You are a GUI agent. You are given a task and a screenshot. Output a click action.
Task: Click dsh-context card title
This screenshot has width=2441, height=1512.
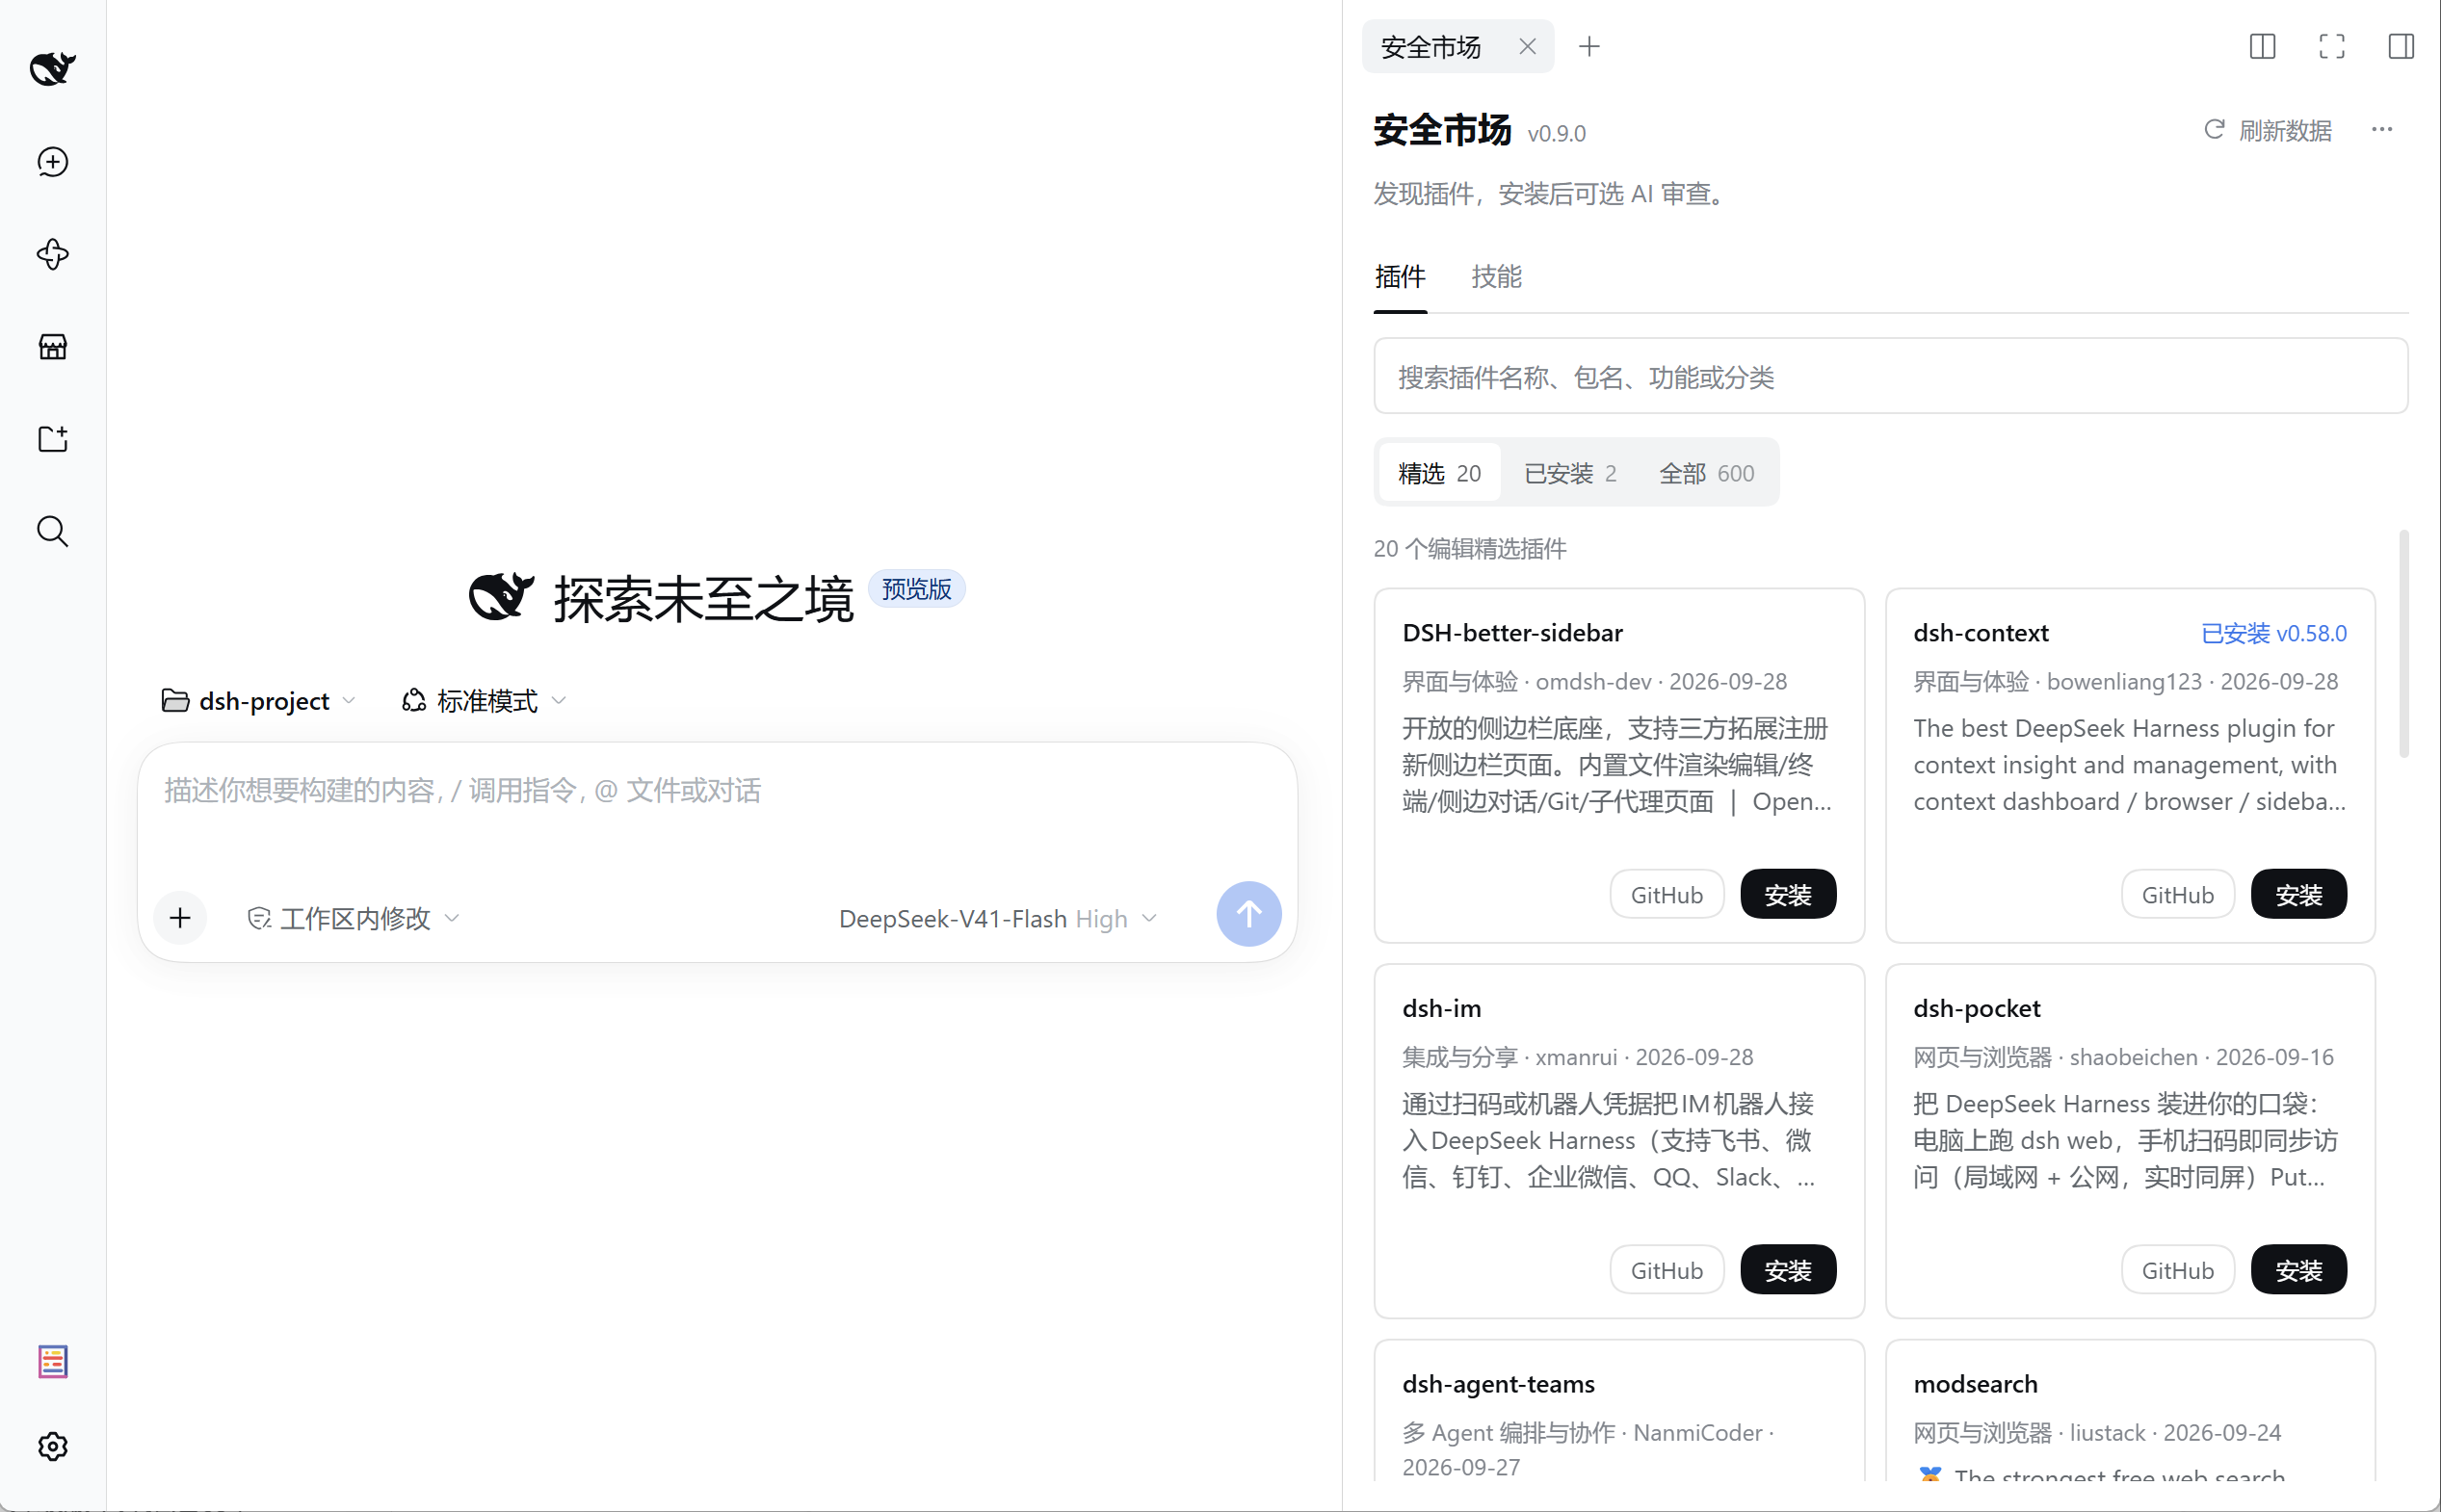point(1980,633)
